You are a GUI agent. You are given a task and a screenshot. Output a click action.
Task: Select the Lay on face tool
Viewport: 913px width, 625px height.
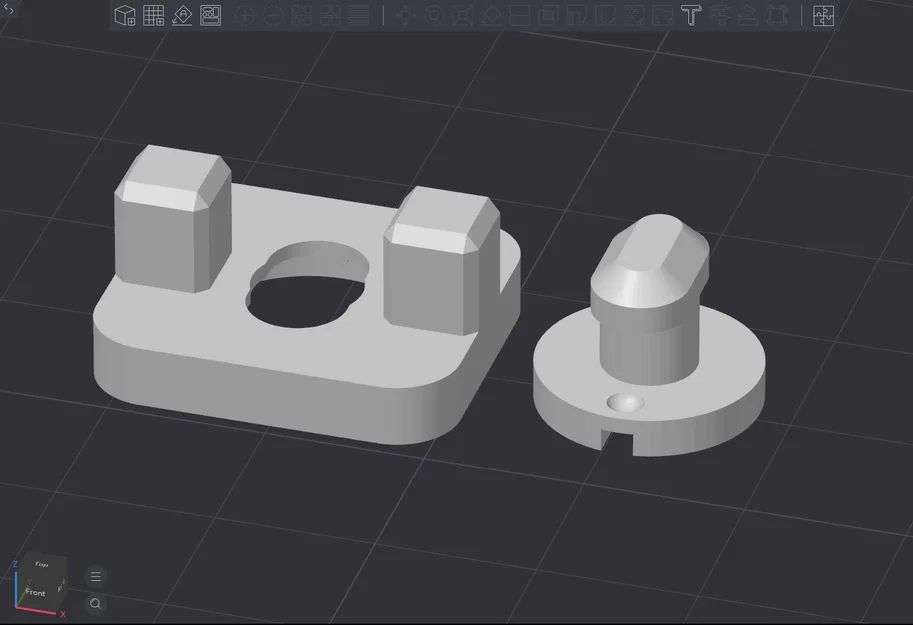tap(491, 16)
